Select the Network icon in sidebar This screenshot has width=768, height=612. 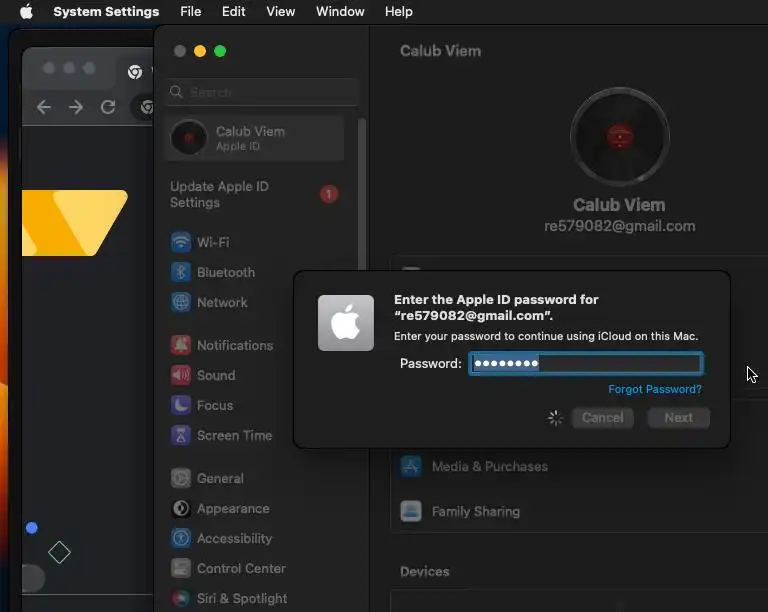[x=181, y=302]
